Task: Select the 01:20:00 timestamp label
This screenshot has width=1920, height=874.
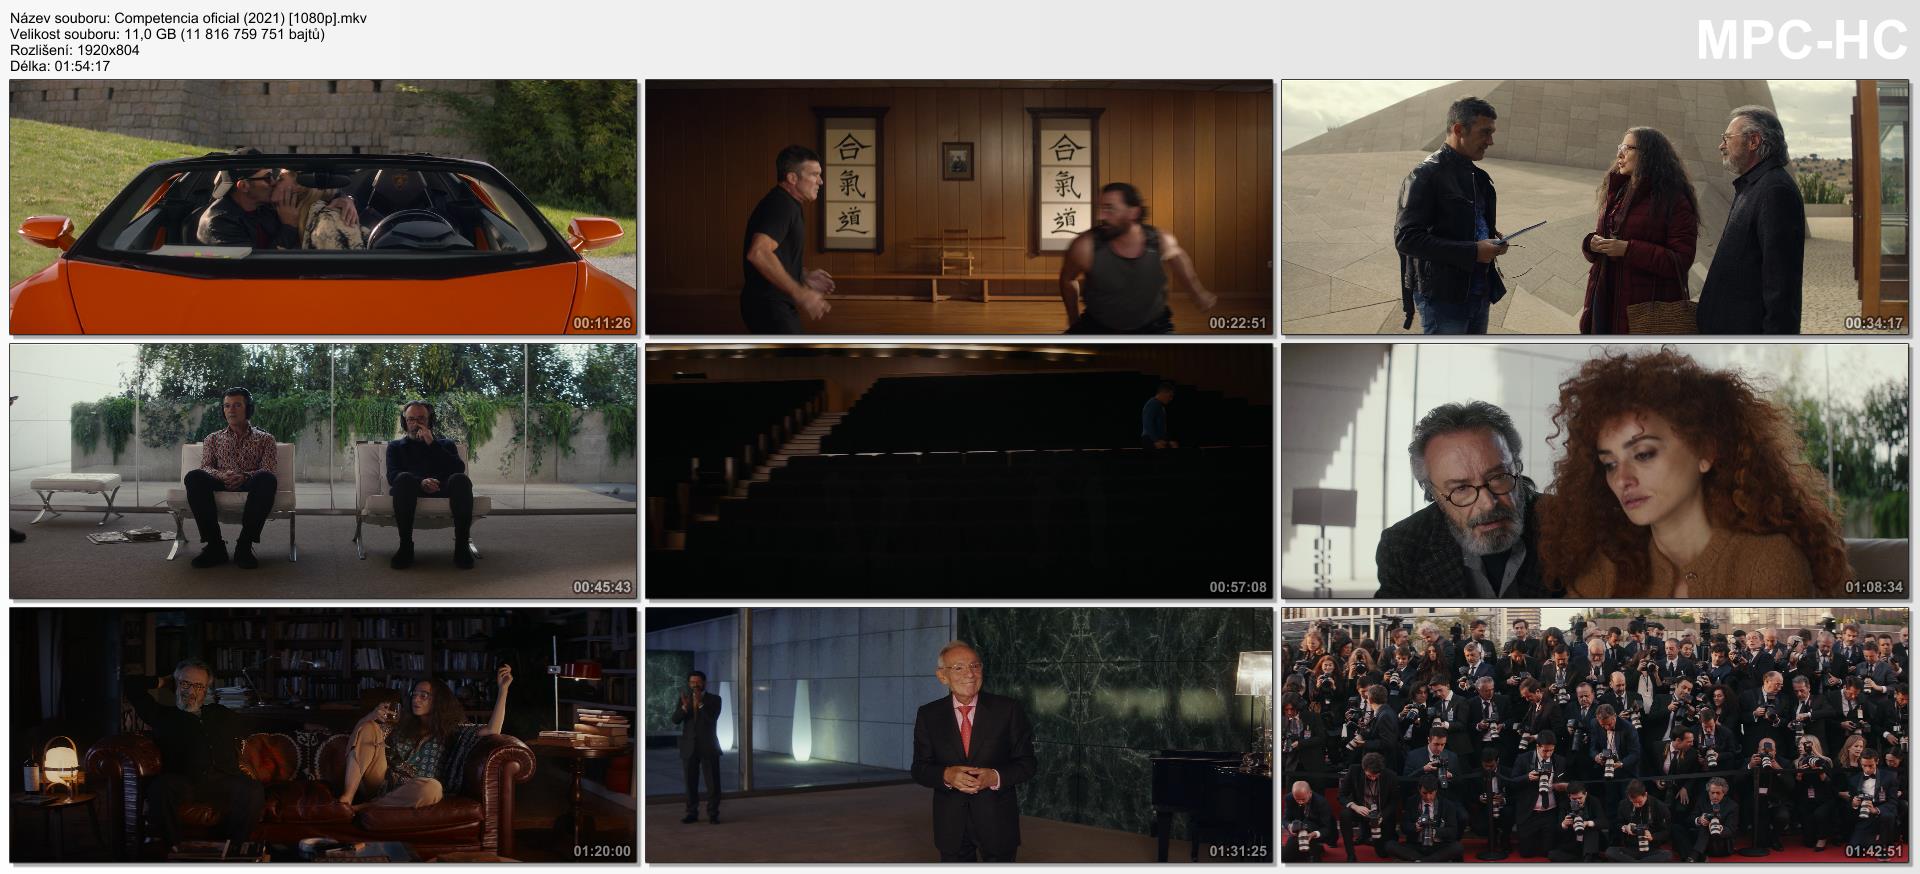Action: tap(601, 851)
